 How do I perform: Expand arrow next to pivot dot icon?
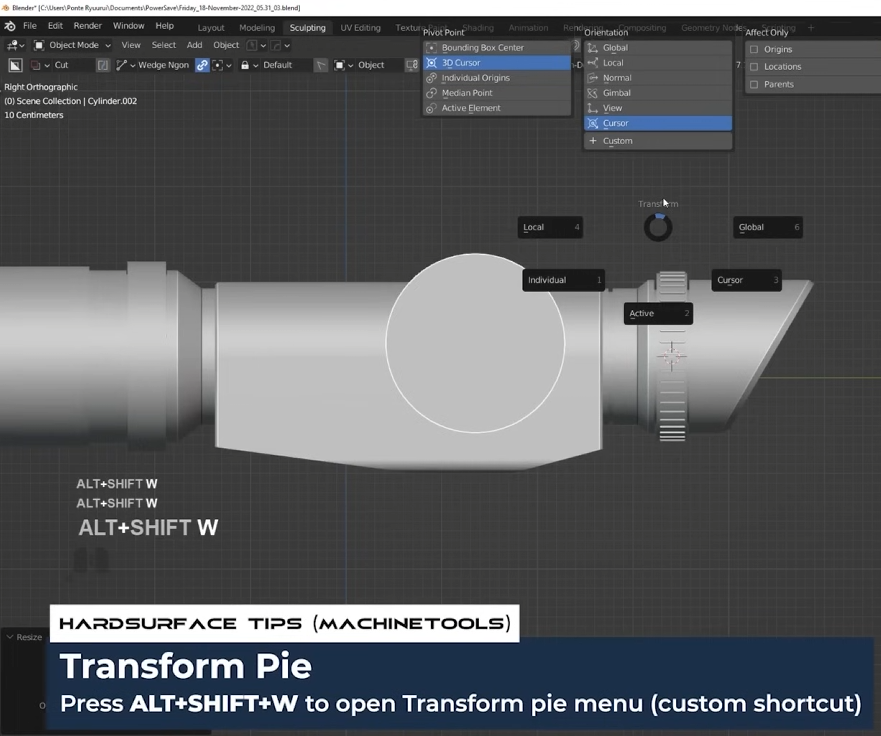click(x=229, y=66)
